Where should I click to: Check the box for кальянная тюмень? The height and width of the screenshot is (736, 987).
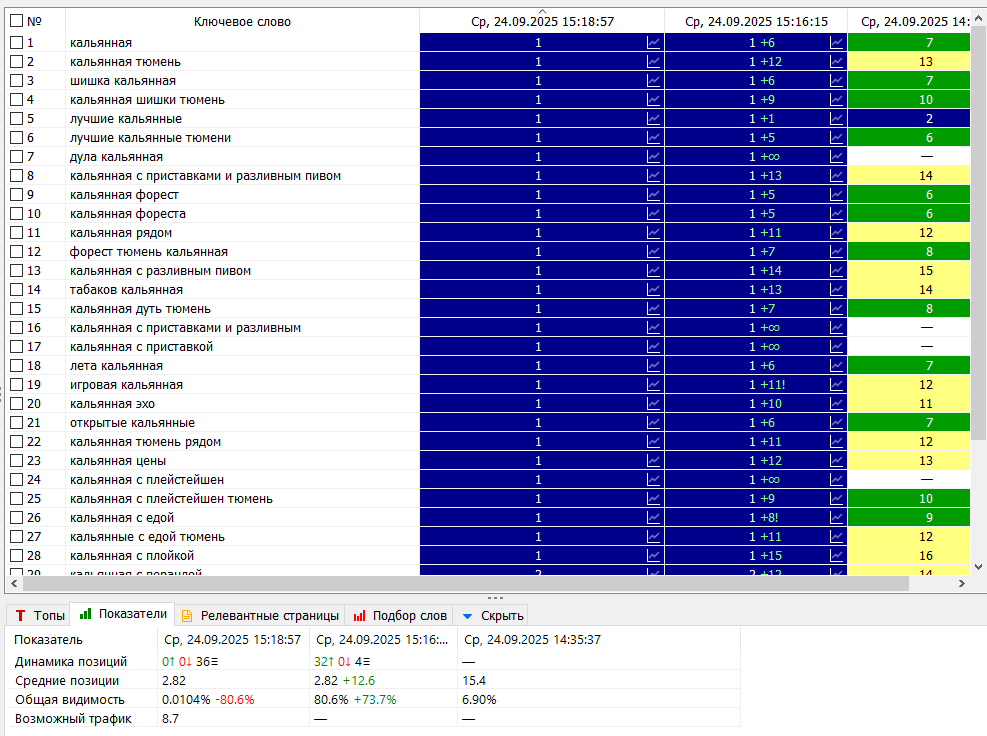pyautogui.click(x=16, y=62)
